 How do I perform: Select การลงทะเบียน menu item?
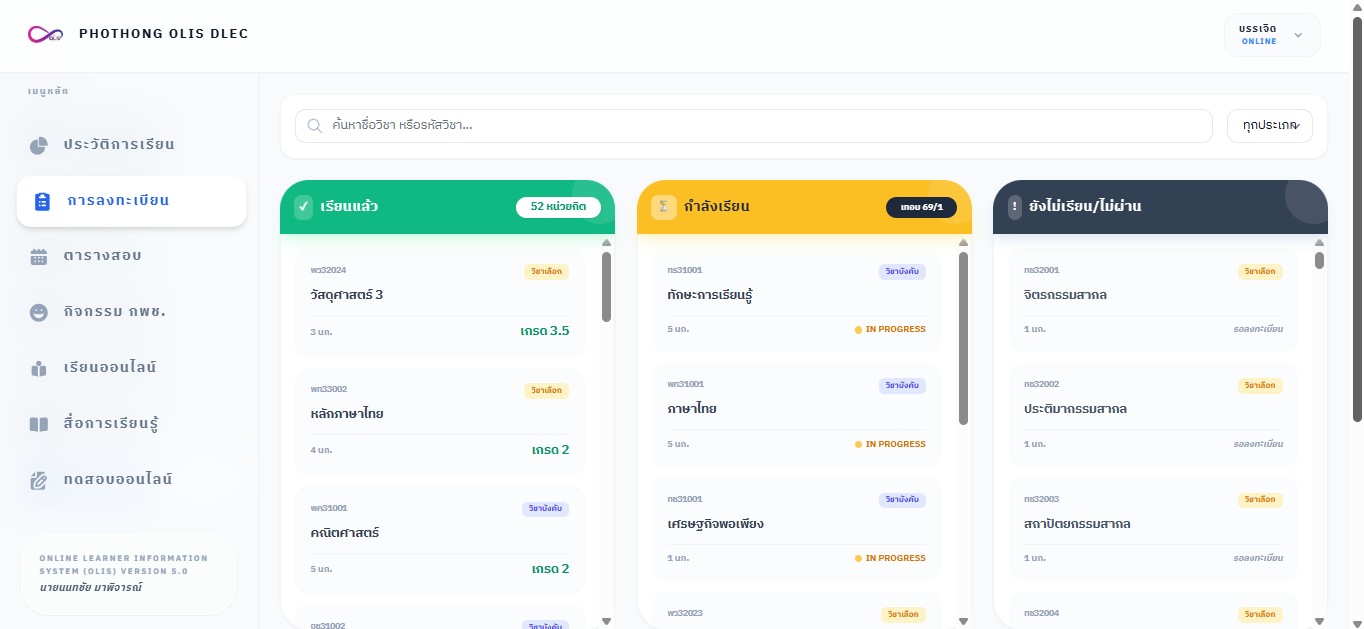point(131,201)
